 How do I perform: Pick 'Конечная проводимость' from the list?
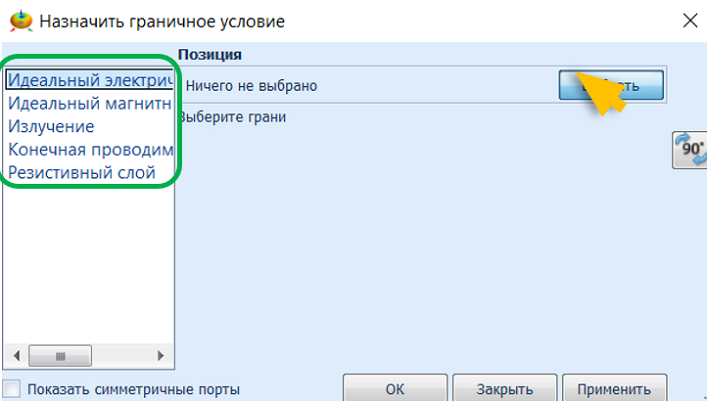90,149
